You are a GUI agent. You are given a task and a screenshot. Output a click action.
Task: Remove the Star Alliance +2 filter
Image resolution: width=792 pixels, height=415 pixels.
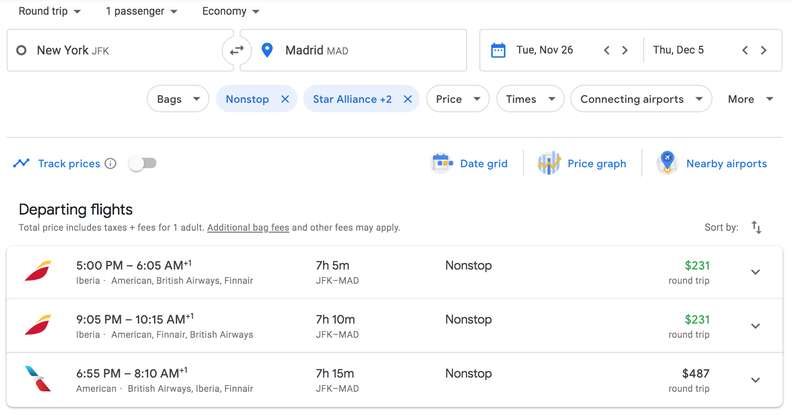(x=407, y=99)
